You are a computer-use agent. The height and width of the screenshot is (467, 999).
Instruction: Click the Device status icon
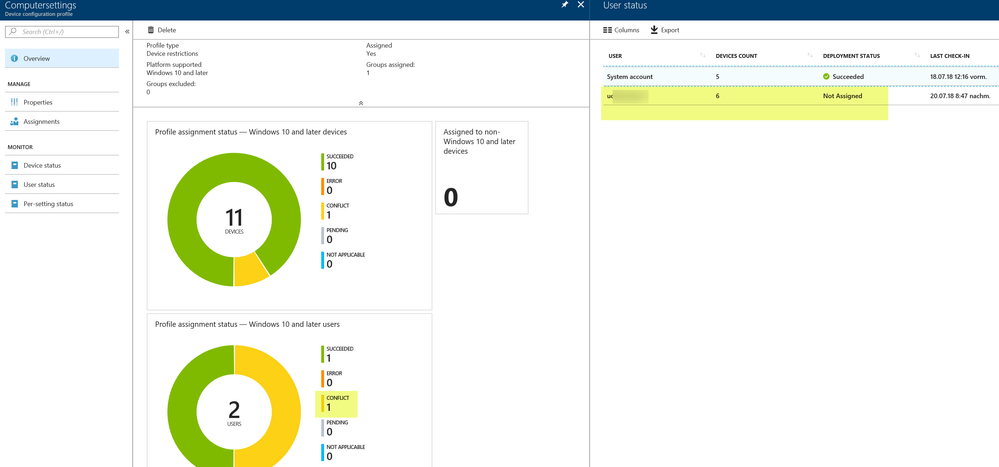[14, 166]
